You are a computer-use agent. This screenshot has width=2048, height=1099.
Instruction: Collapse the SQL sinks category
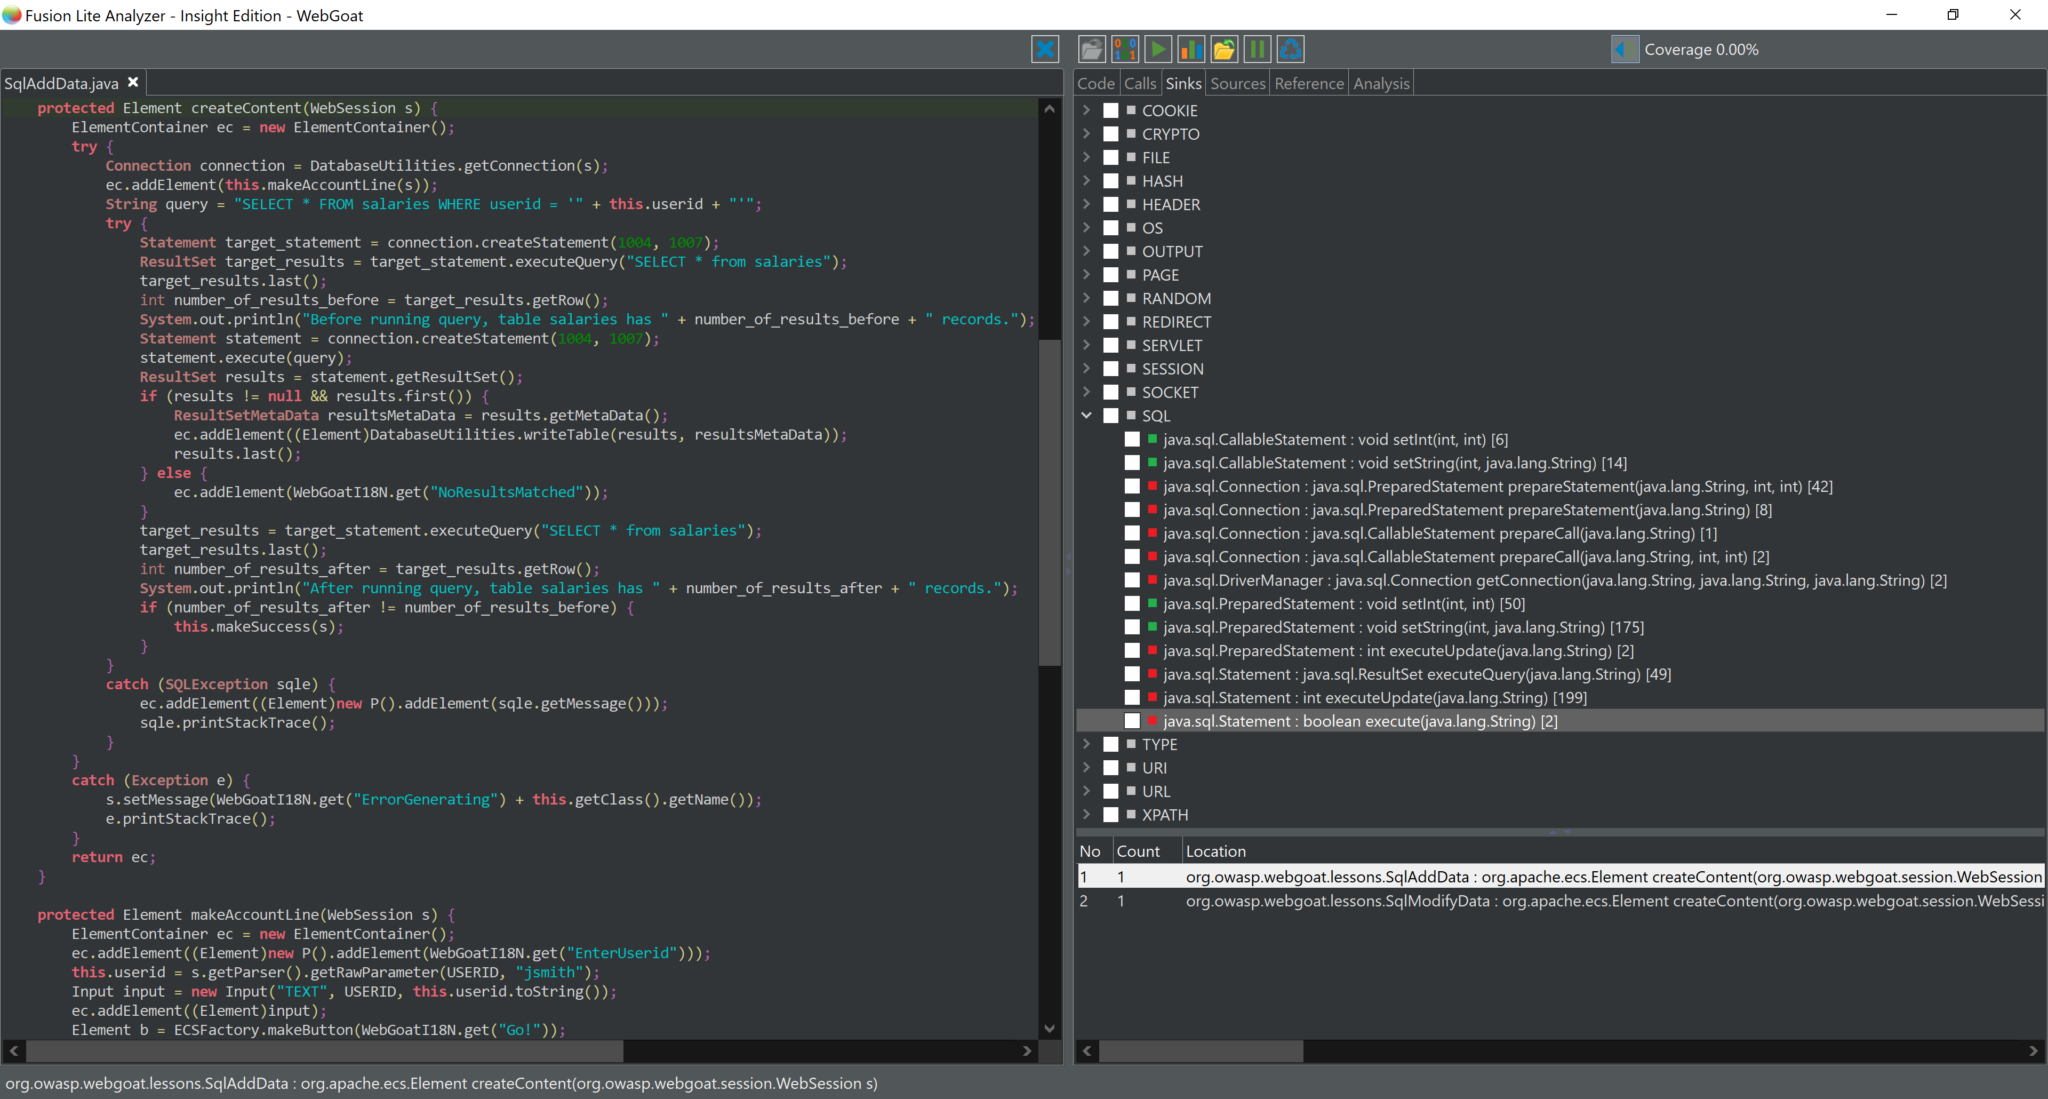1087,416
